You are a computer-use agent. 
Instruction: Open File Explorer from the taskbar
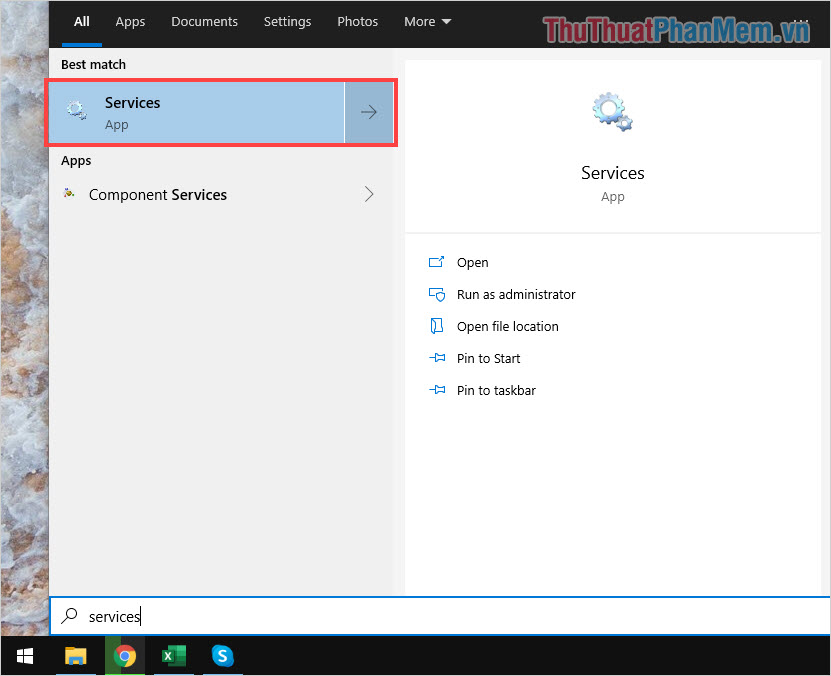75,656
